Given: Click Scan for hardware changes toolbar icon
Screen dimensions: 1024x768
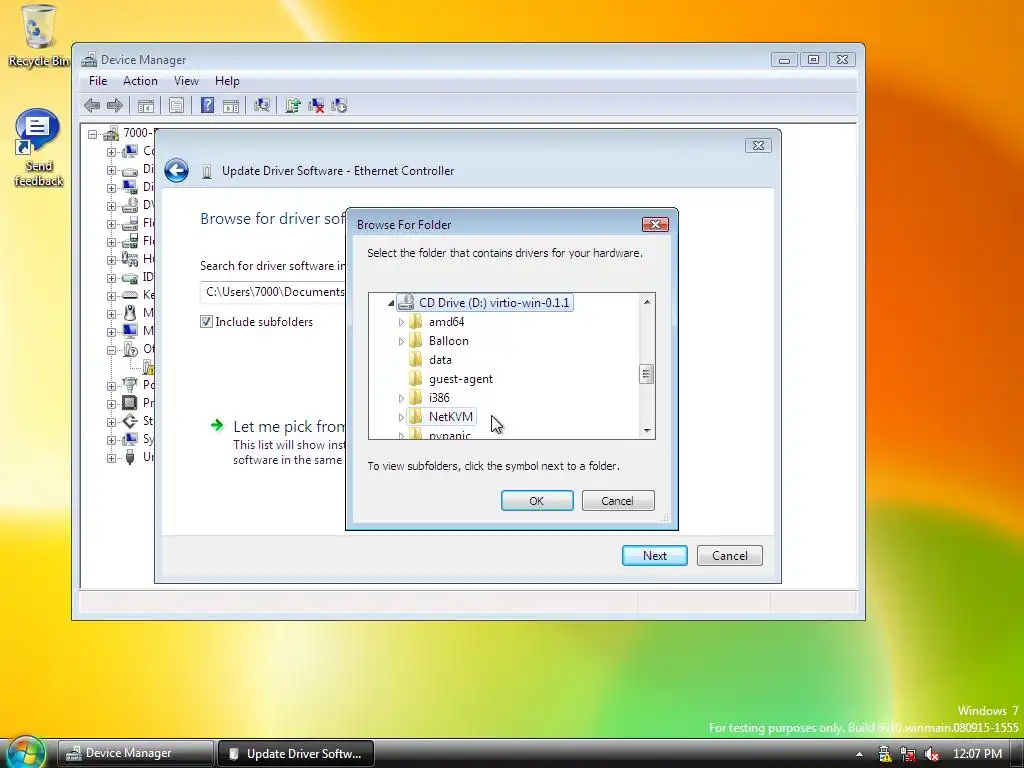Looking at the screenshot, I should click(x=262, y=105).
